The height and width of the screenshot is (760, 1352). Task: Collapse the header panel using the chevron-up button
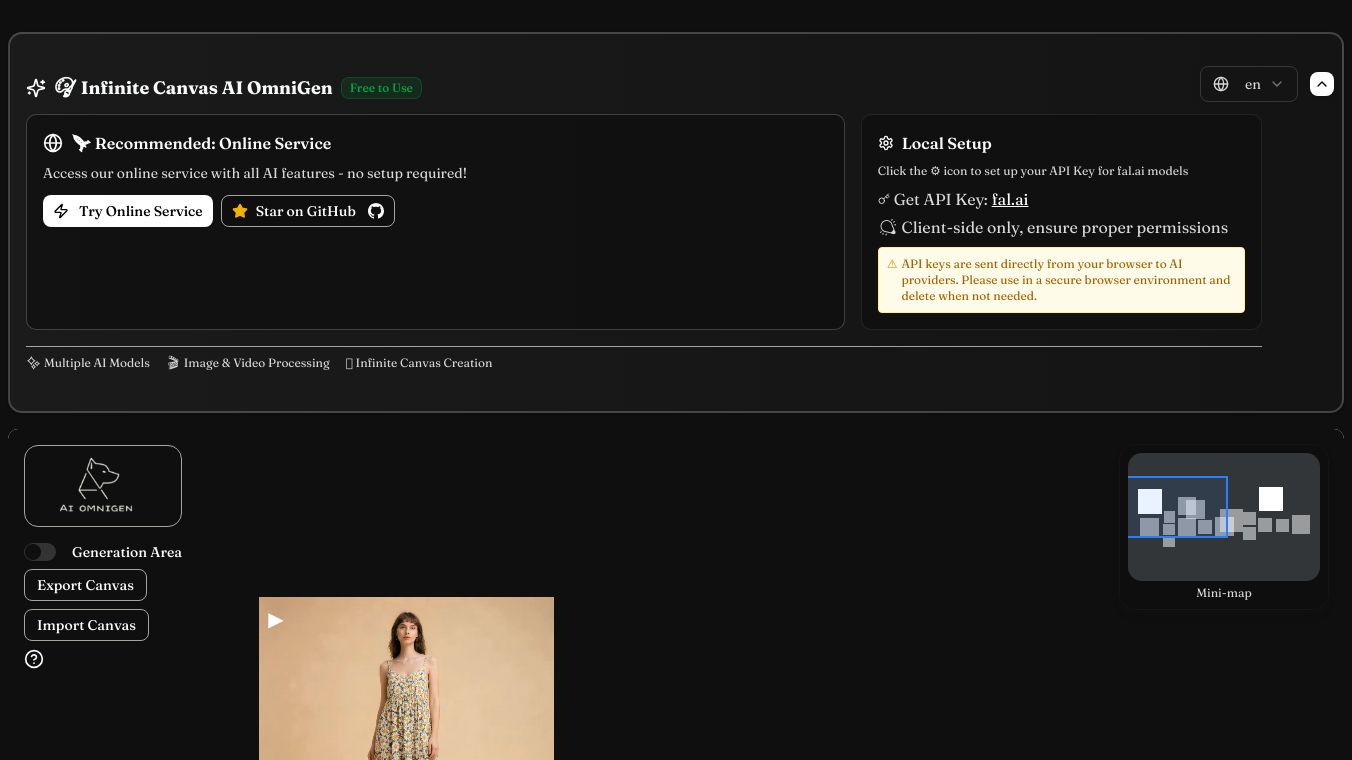[x=1321, y=84]
